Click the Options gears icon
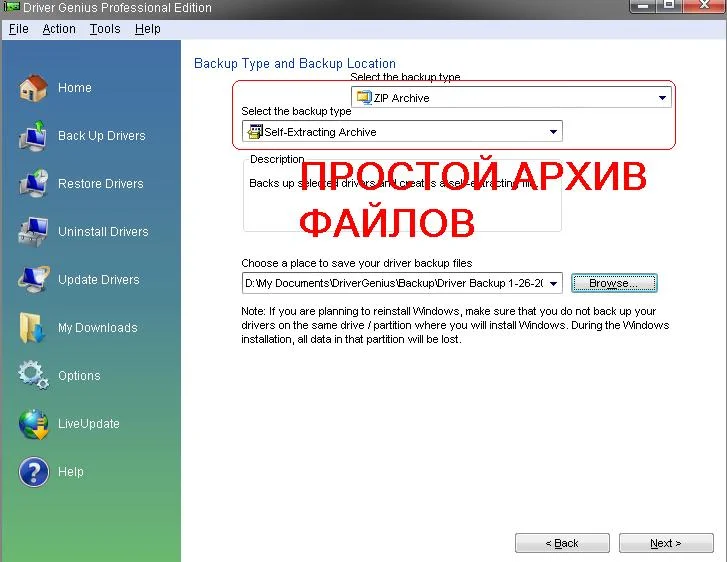 33,375
